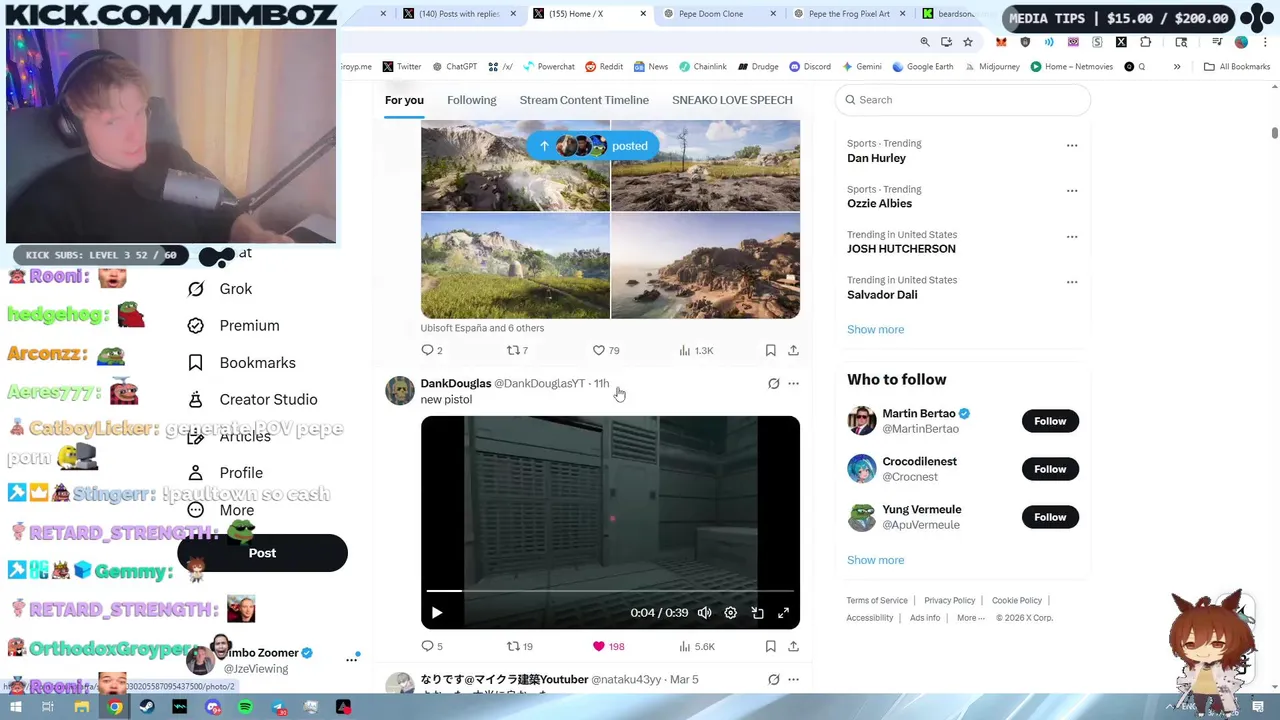The image size is (1280, 720).
Task: Repost DankDouglas post with 19 reposts
Action: pos(519,647)
